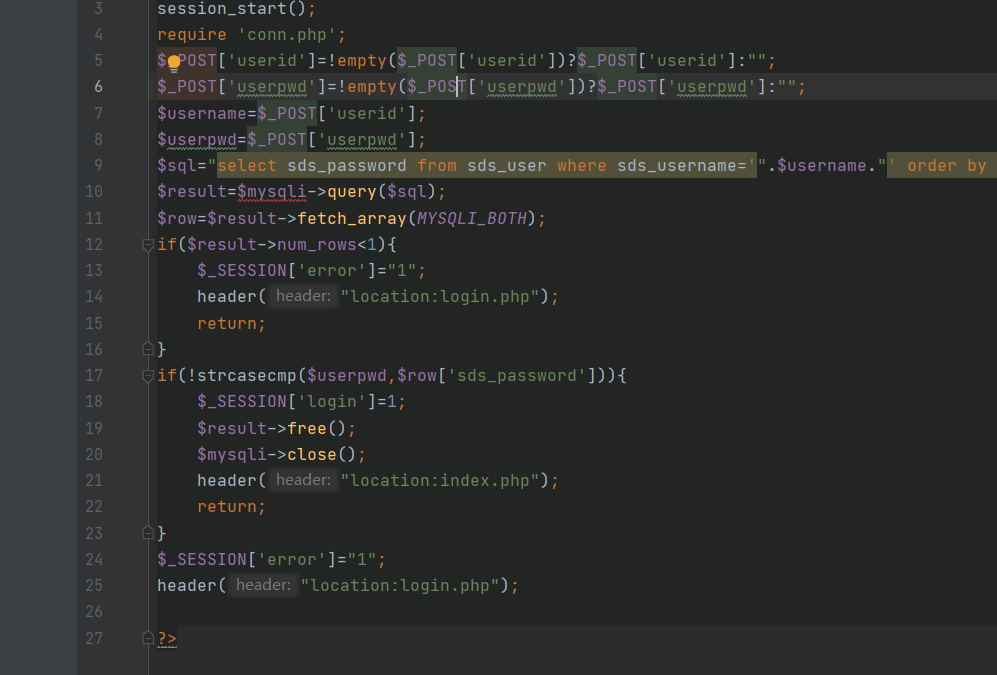Click the first 'userpwd' key on line 6

(272, 86)
